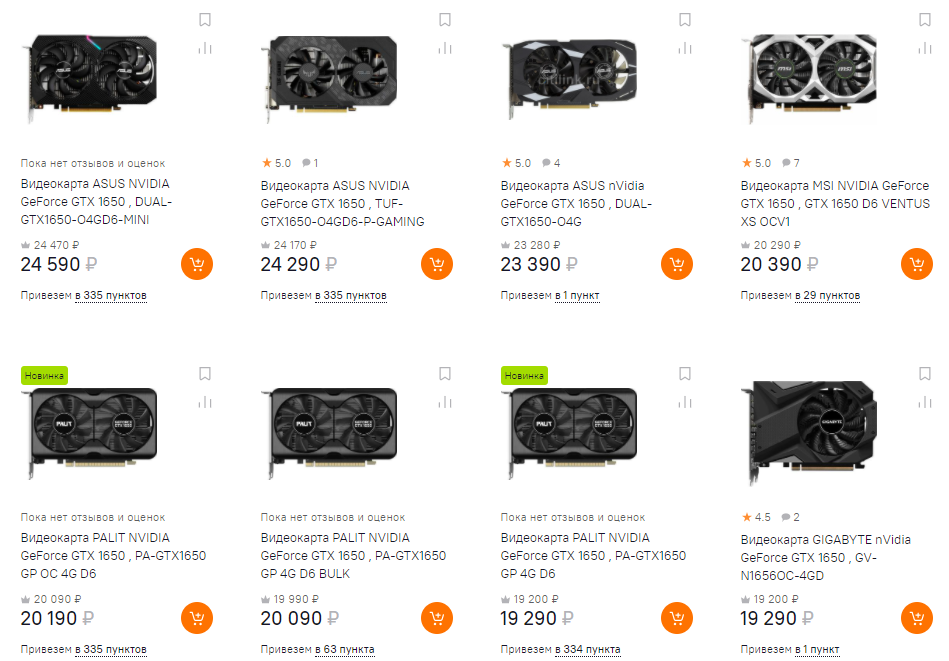The height and width of the screenshot is (661, 949).
Task: Toggle favorite on ASUS DUAL MINI card
Action: pos(205,20)
